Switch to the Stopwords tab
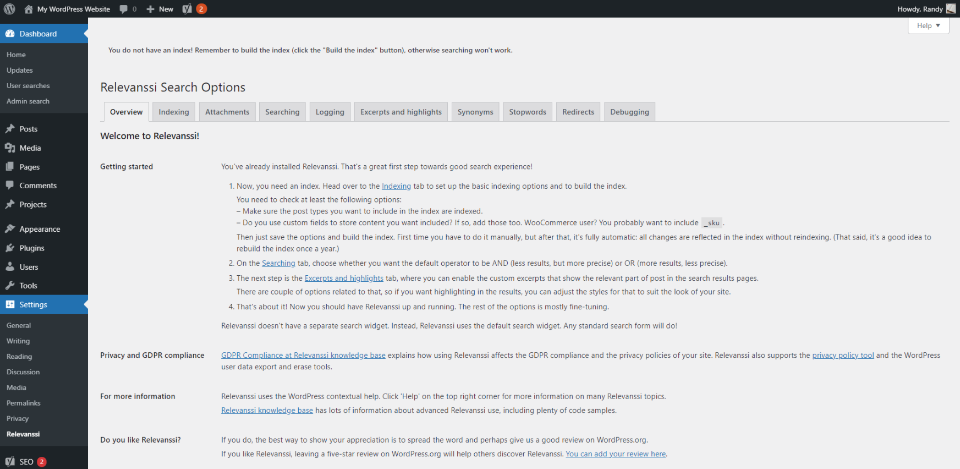 pos(528,112)
